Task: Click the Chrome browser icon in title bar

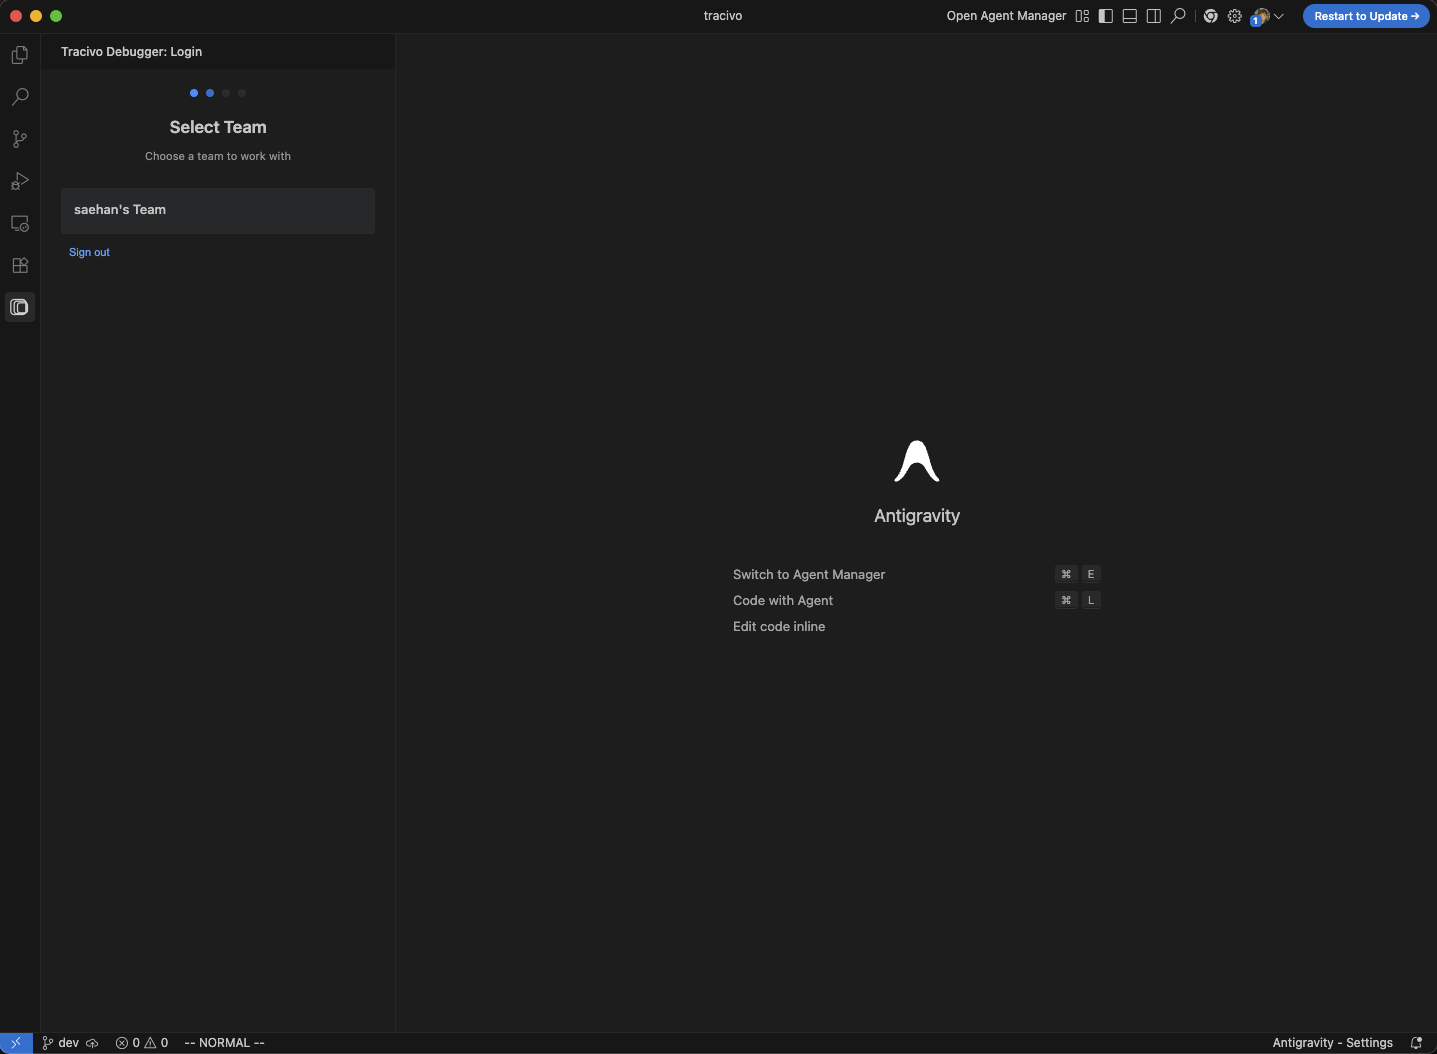Action: pos(1210,16)
